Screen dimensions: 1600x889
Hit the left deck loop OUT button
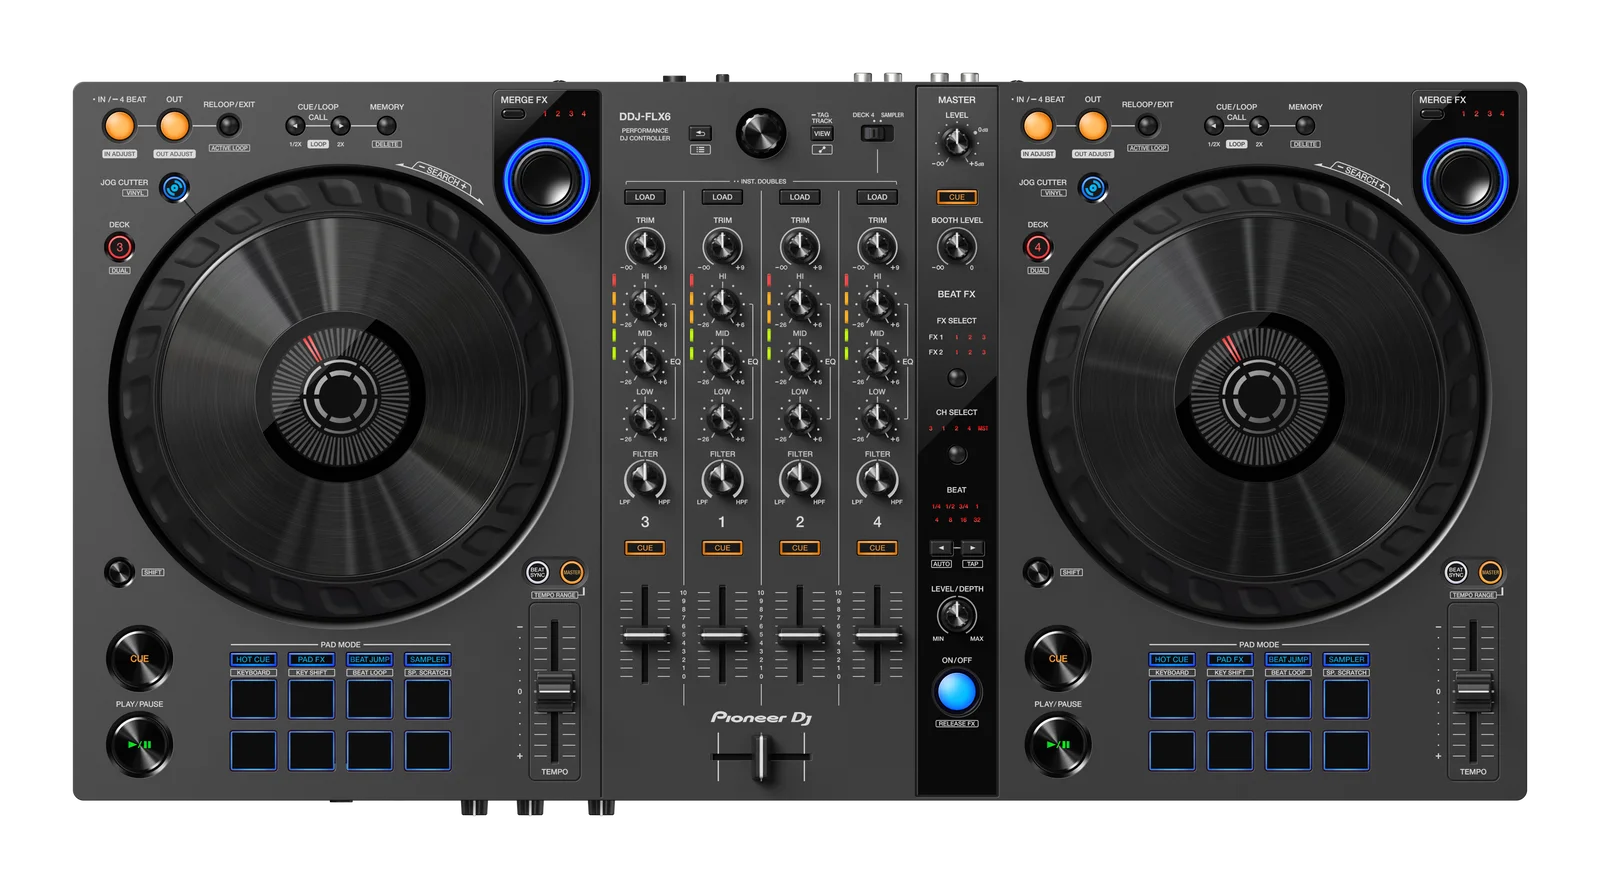click(174, 126)
